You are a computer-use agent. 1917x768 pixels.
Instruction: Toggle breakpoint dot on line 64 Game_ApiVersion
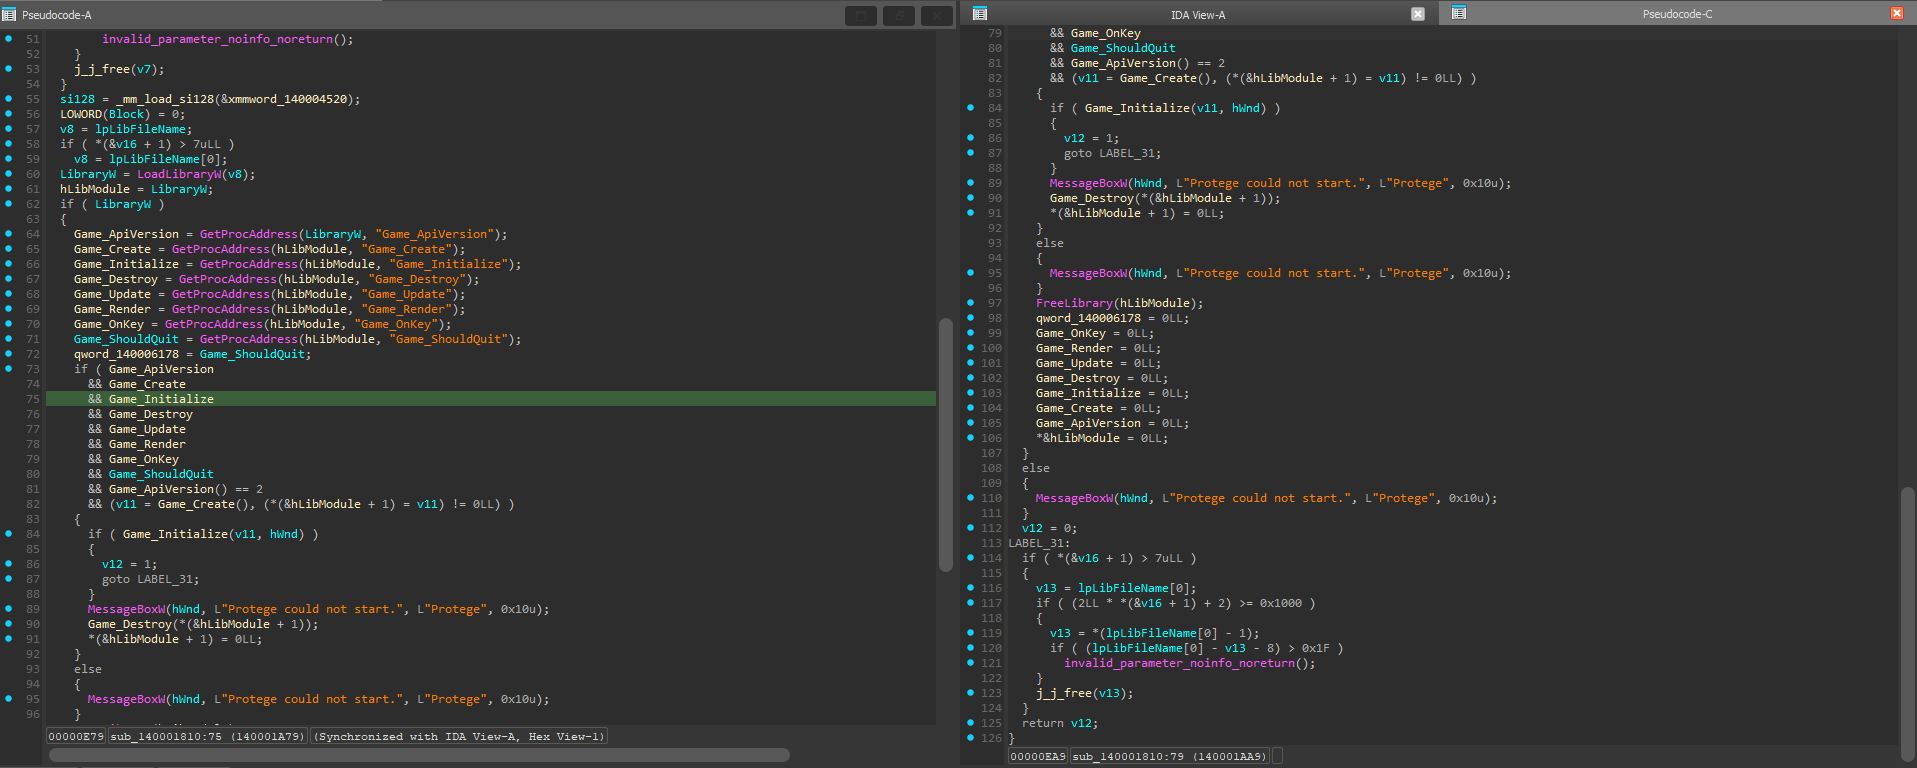point(9,234)
